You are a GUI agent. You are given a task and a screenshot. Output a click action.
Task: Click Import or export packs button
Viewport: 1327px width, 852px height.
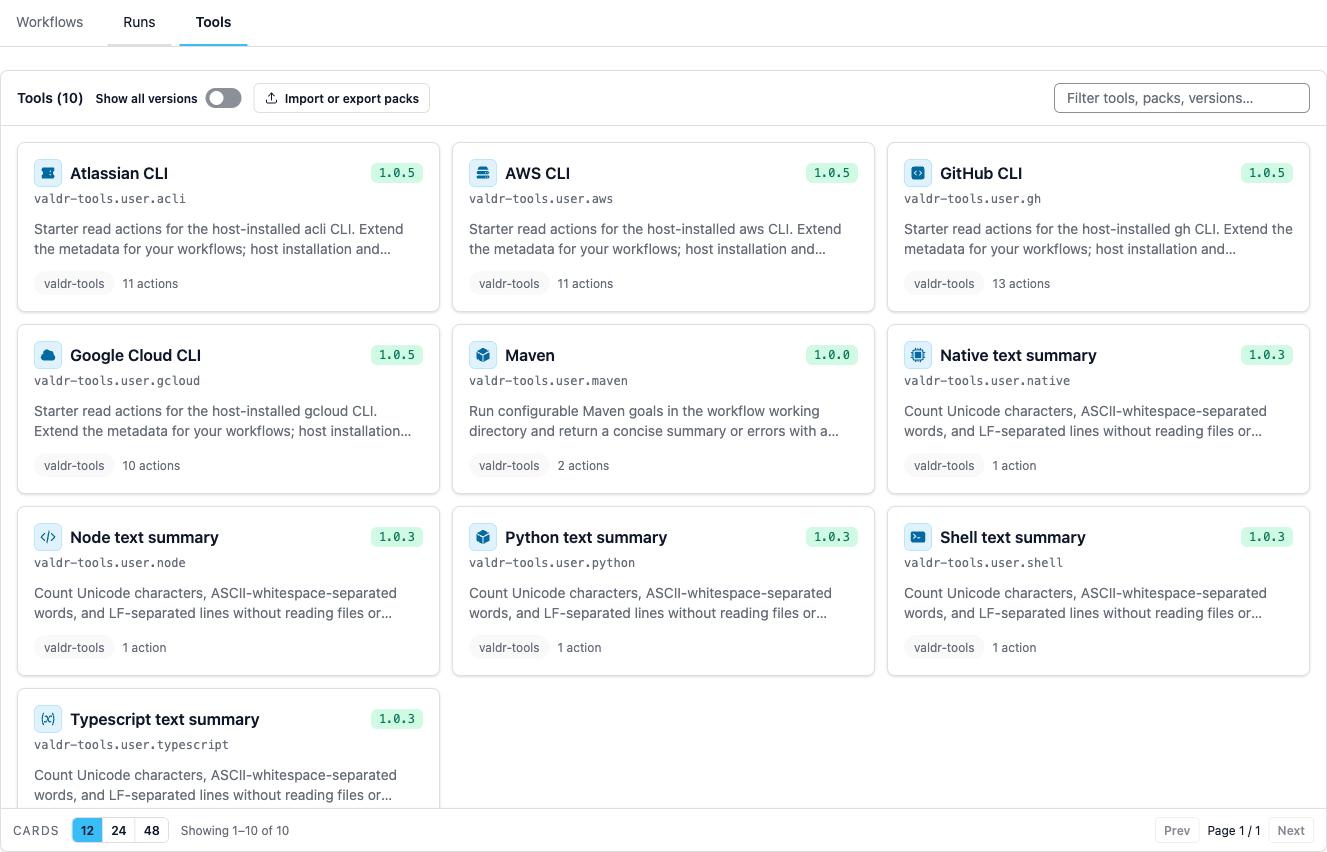click(342, 98)
